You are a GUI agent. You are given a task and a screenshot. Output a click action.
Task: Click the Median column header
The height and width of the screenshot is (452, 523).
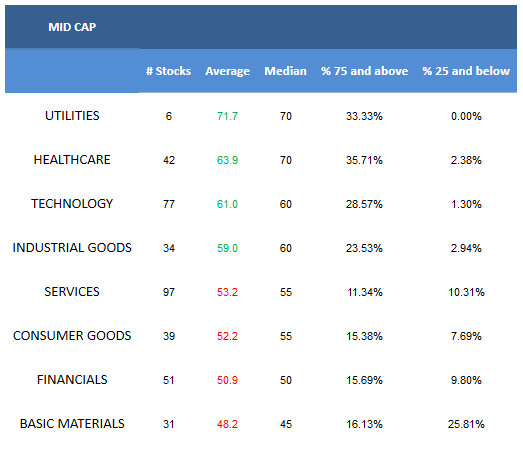pos(286,71)
